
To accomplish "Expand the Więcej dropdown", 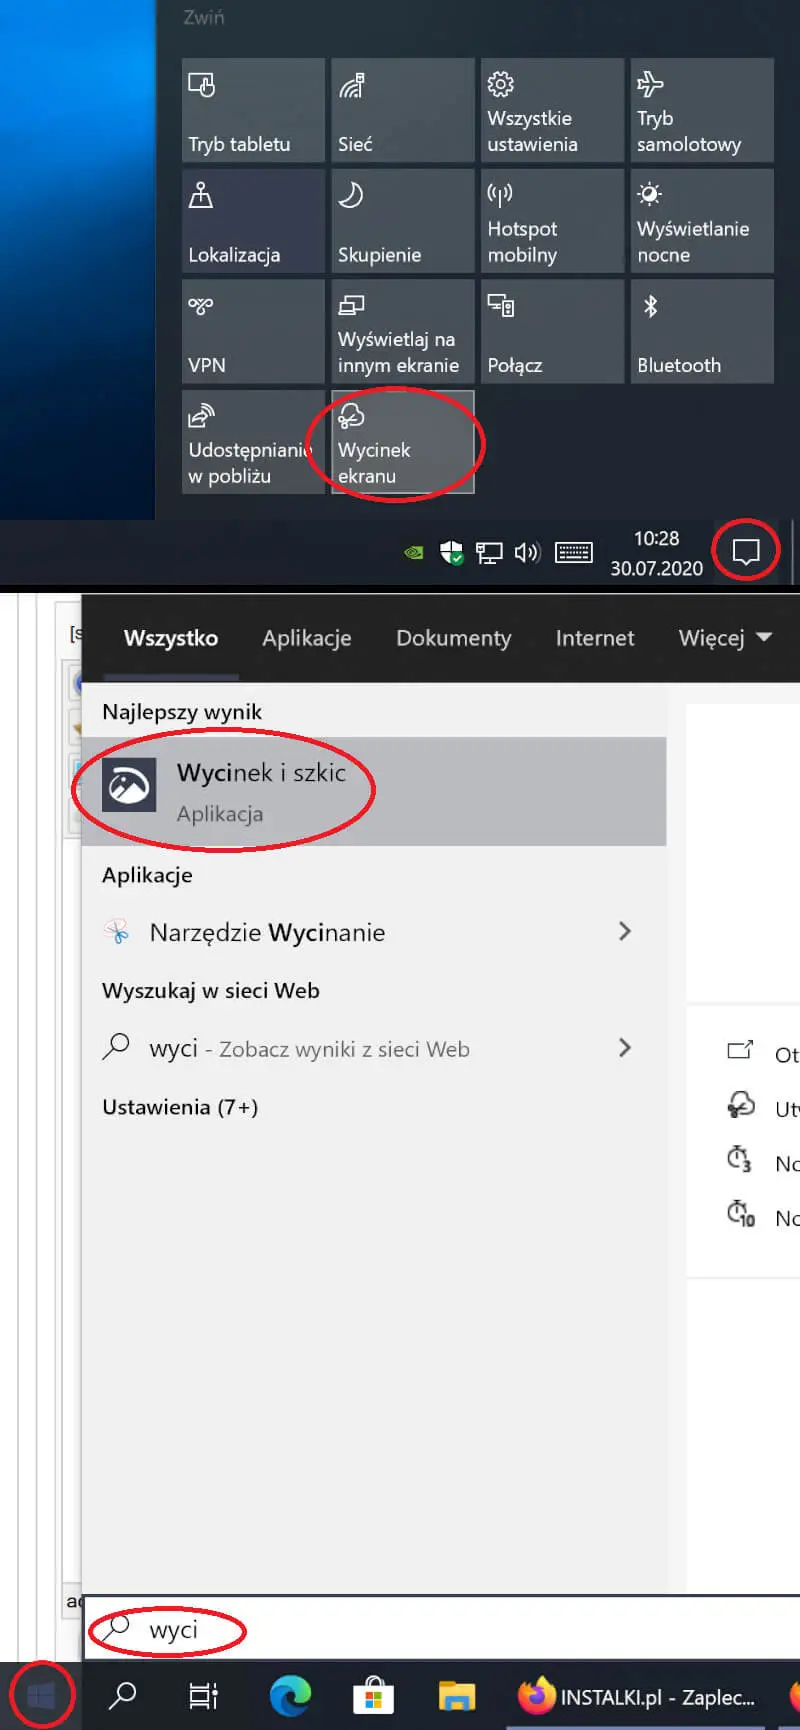I will pyautogui.click(x=725, y=638).
